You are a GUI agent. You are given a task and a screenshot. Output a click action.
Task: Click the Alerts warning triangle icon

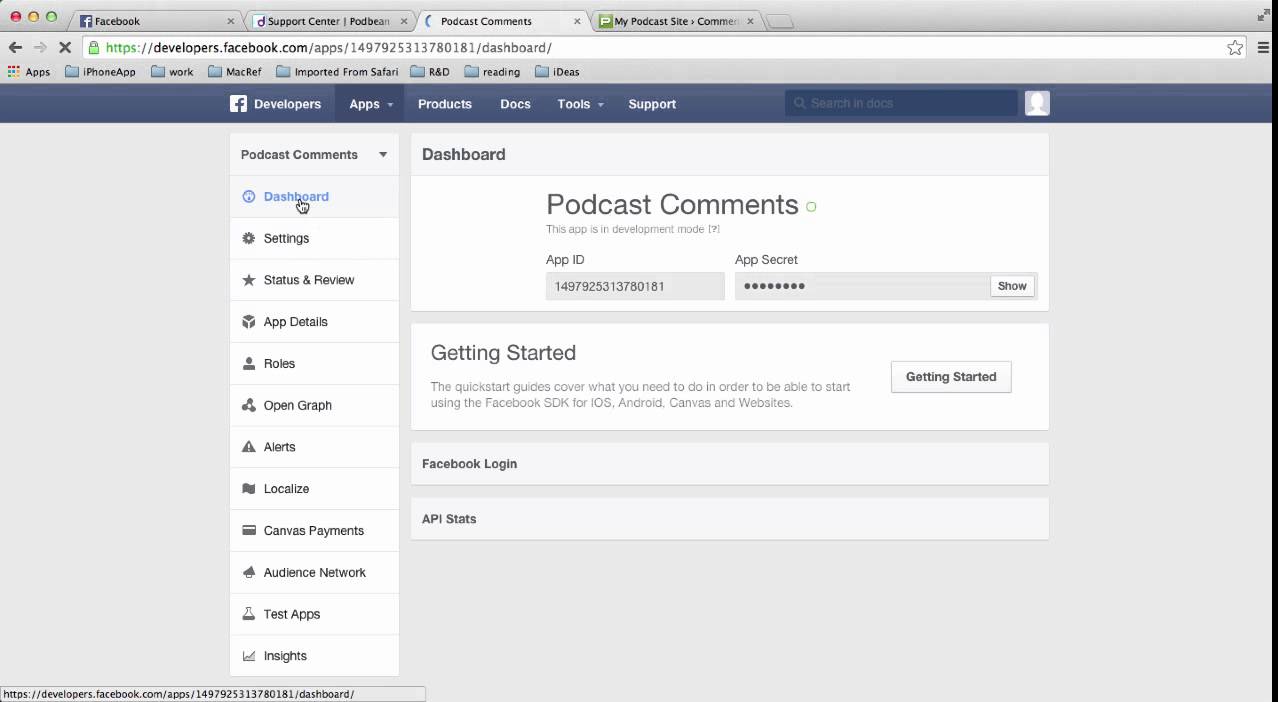click(x=249, y=447)
